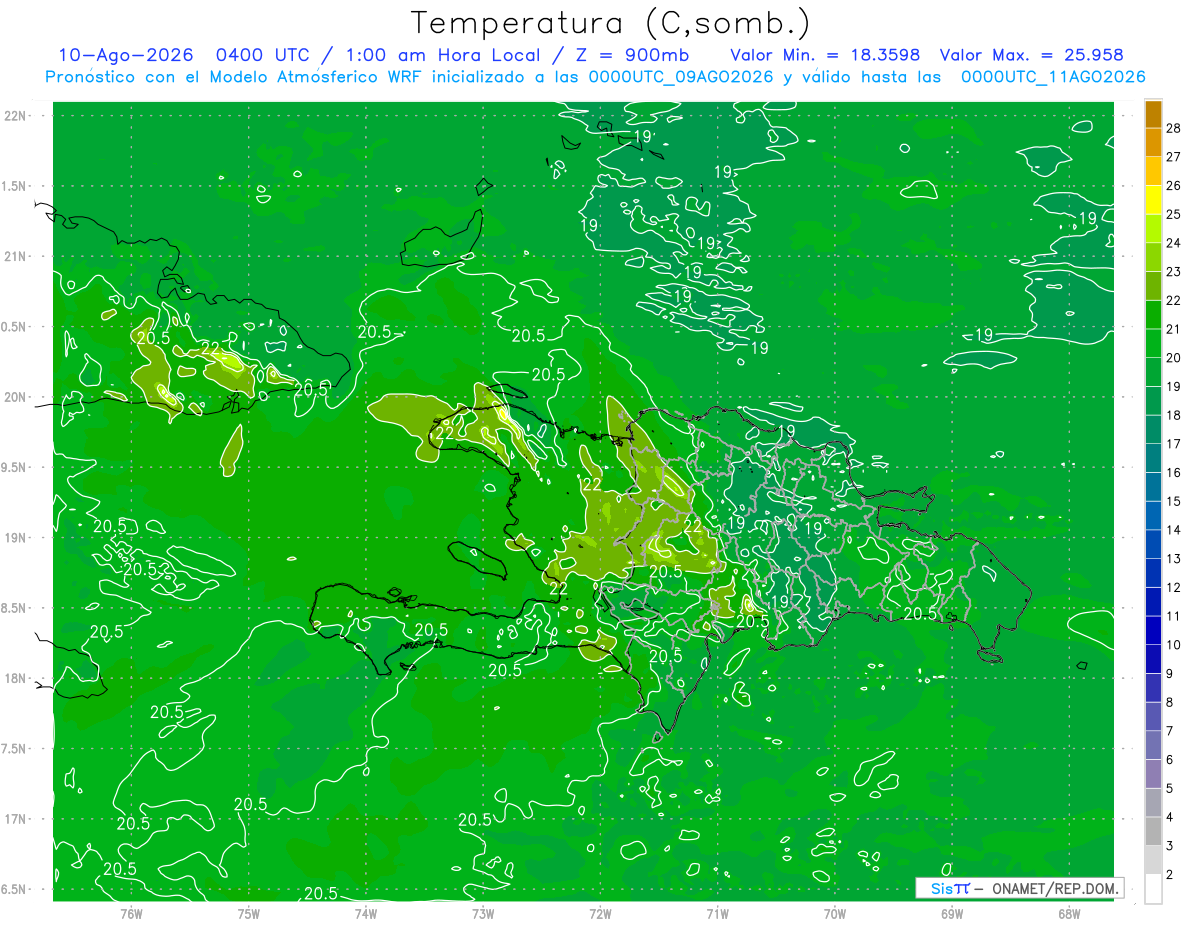The width and height of the screenshot is (1200, 927).
Task: Click the title 'Temperatura (C,somb.)'
Action: [x=611, y=23]
